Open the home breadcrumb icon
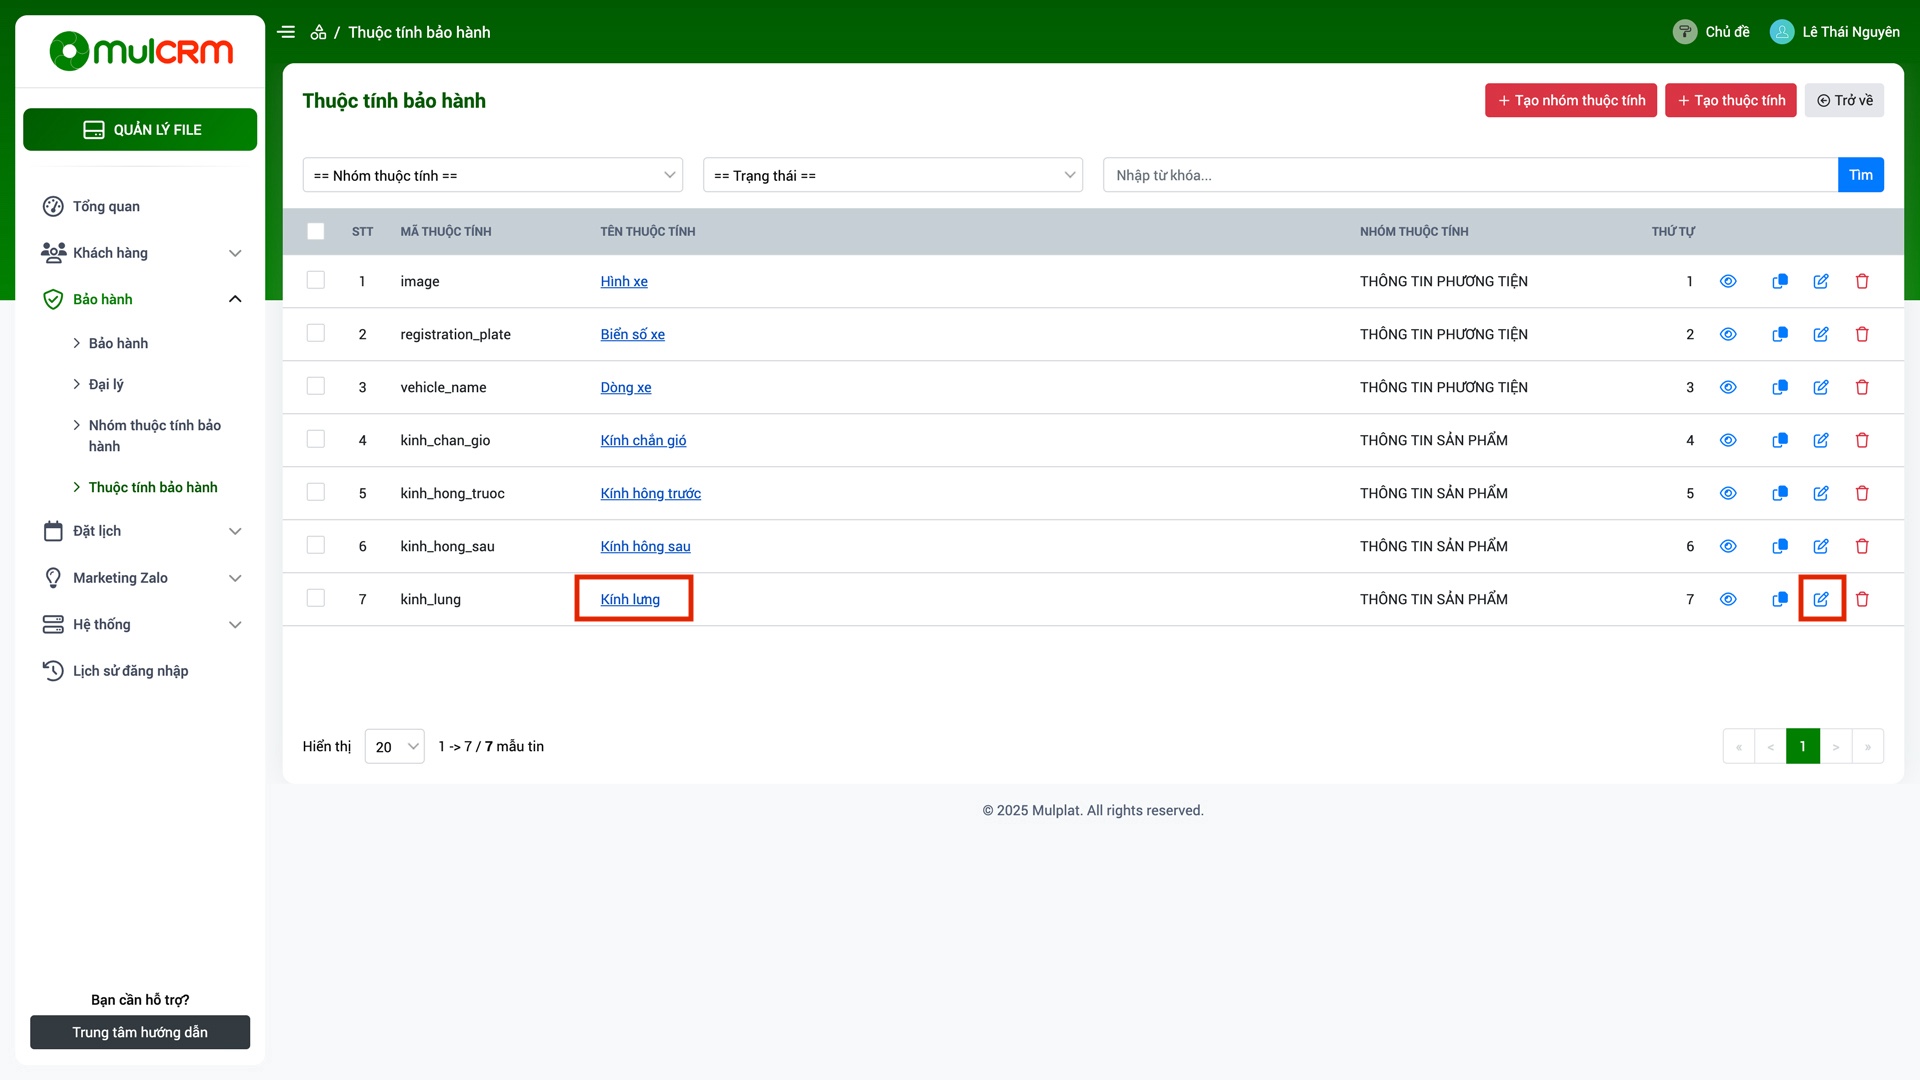Image resolution: width=1920 pixels, height=1080 pixels. (x=318, y=32)
